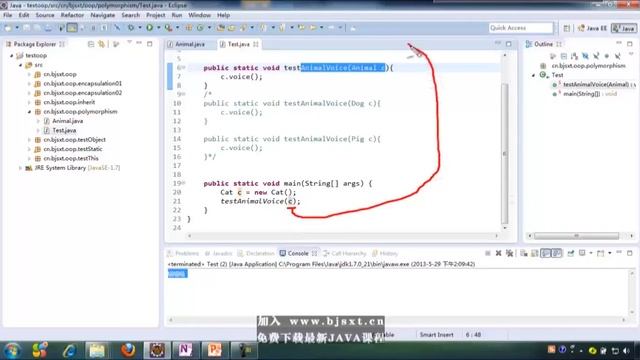Click the Print icon in main toolbar

[x=48, y=28]
